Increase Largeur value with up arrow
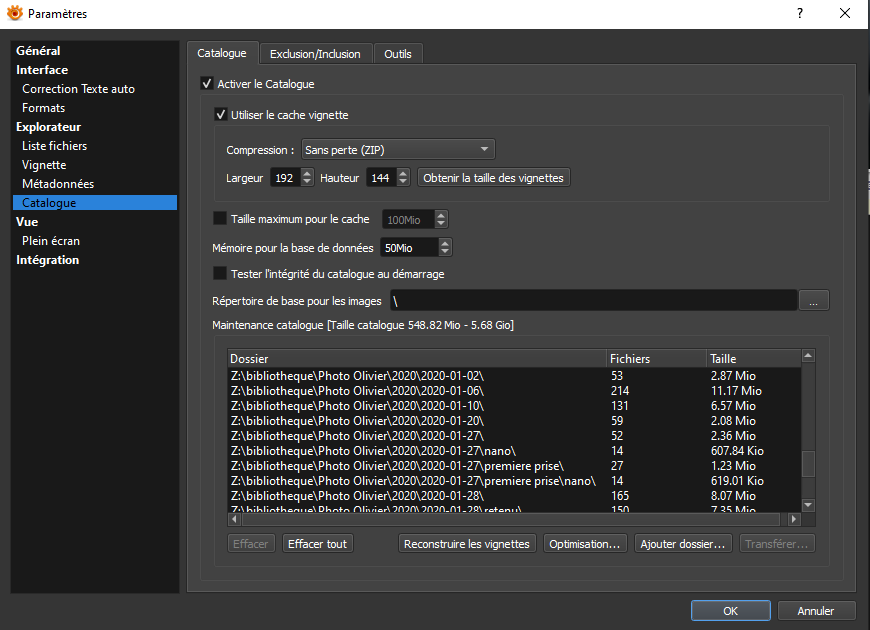 pos(307,173)
